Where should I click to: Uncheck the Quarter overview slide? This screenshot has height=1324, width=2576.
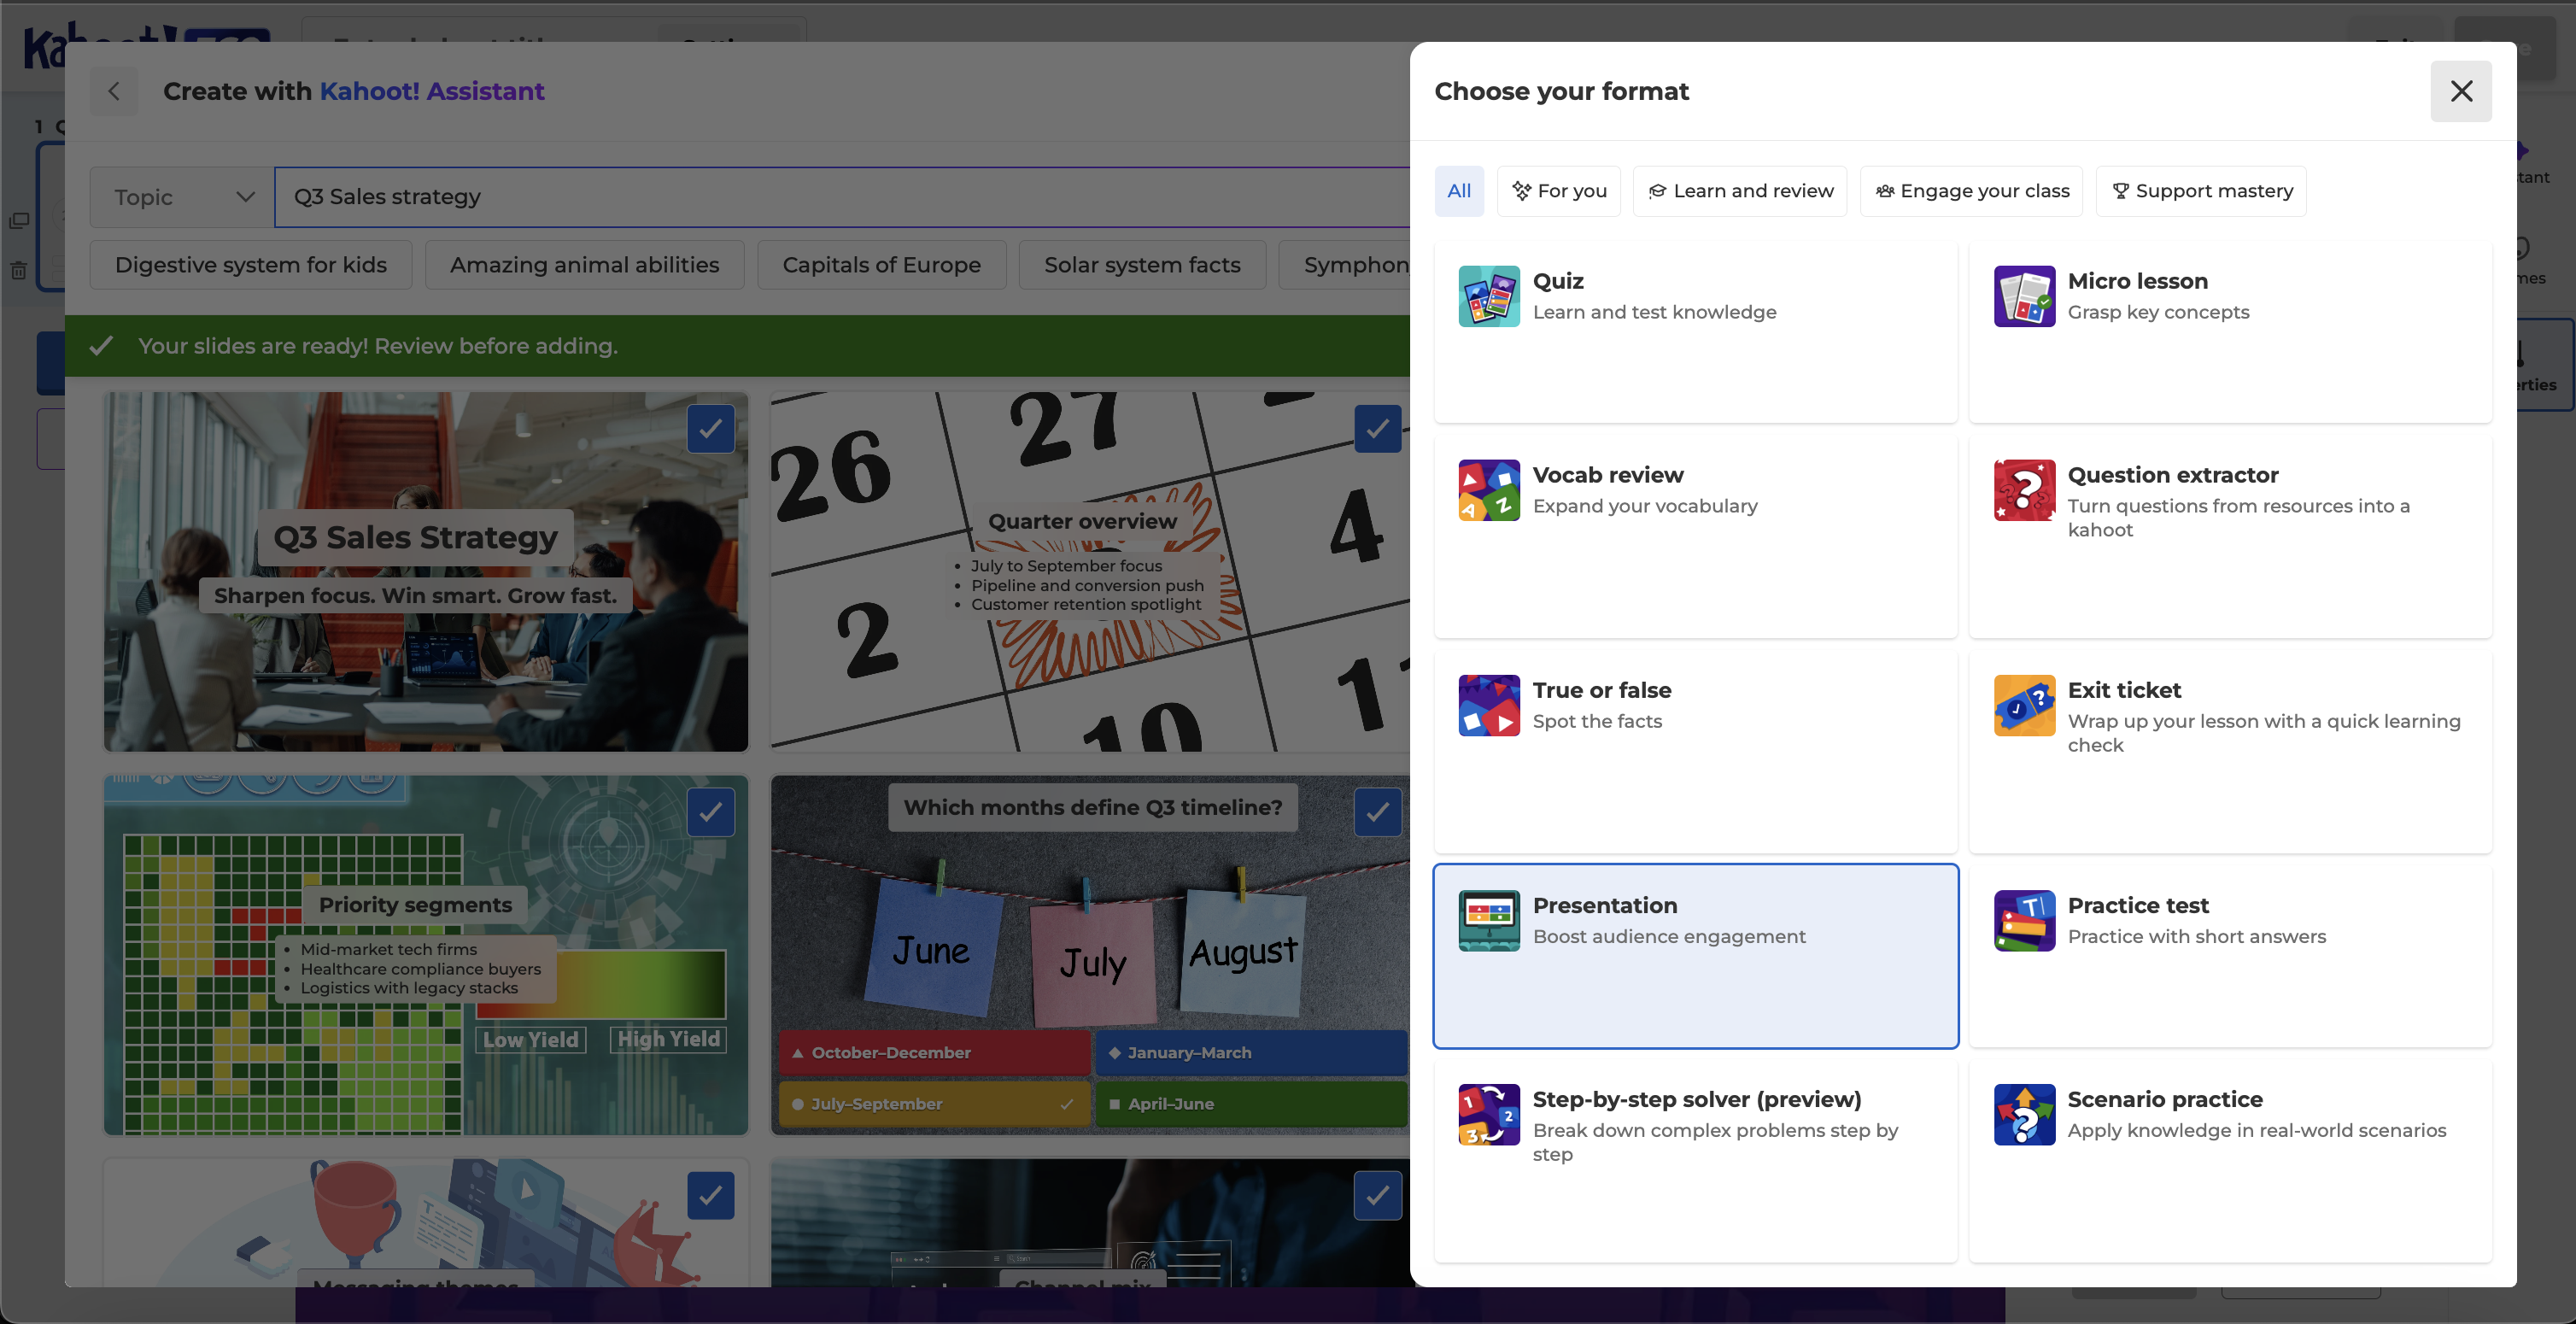click(x=1377, y=429)
